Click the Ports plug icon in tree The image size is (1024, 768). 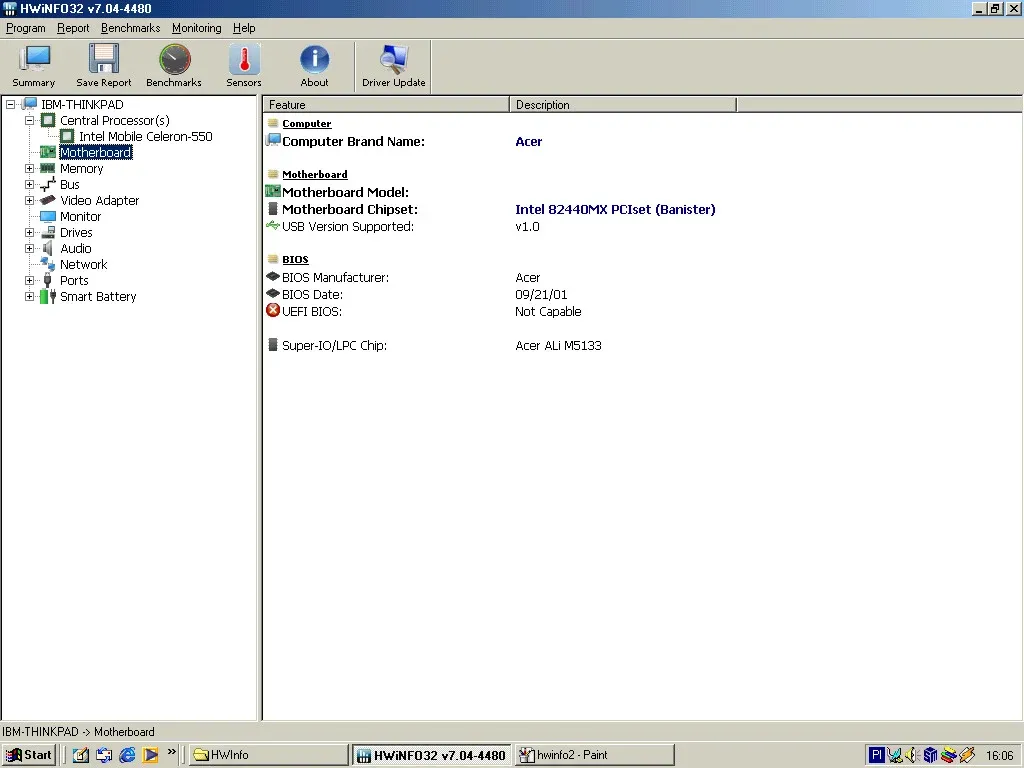point(48,280)
